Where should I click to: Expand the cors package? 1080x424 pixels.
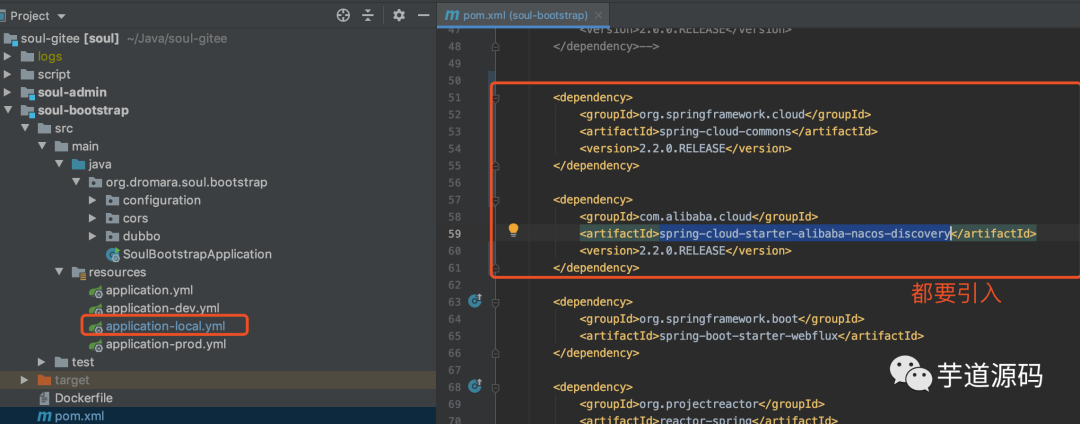pos(93,218)
